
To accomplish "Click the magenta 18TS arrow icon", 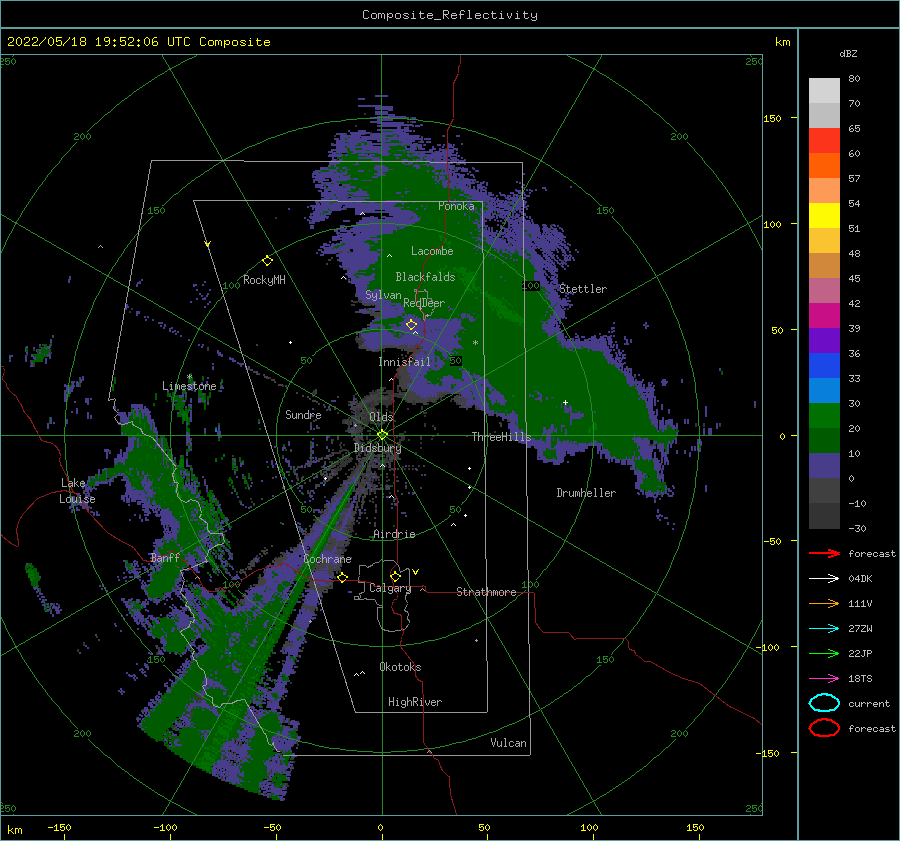I will (824, 679).
